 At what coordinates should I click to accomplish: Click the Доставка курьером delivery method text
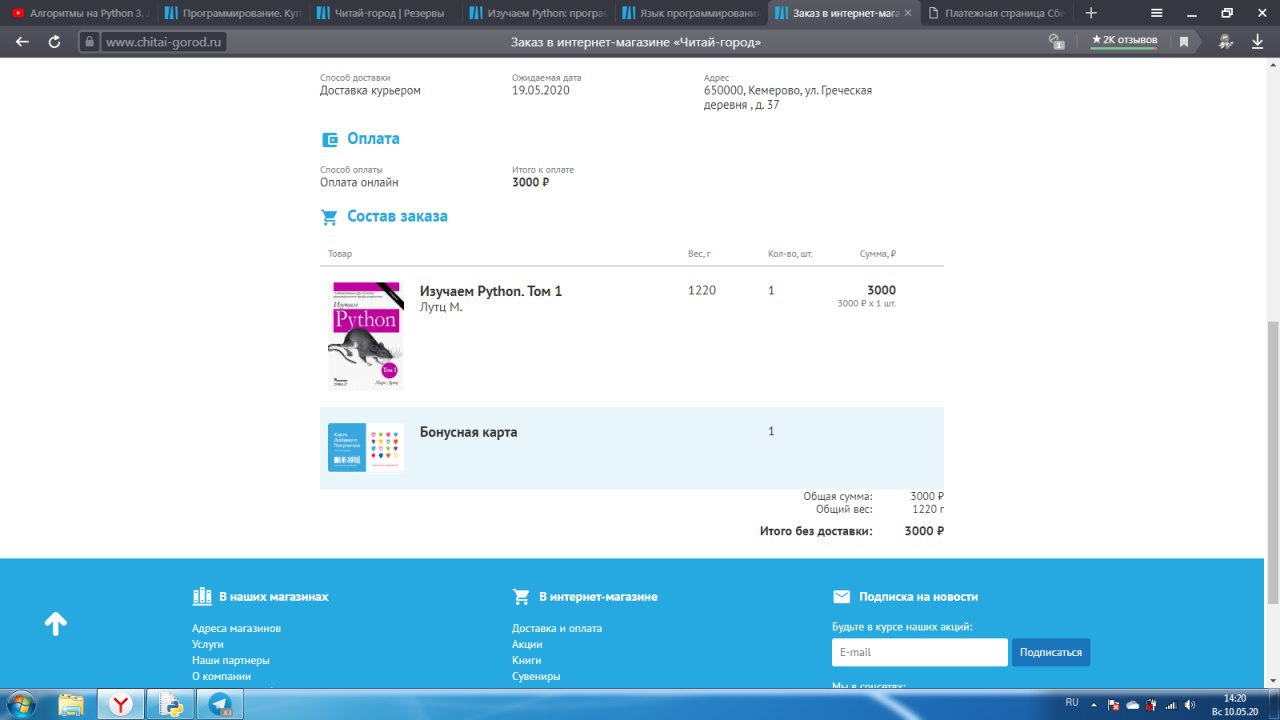[370, 90]
